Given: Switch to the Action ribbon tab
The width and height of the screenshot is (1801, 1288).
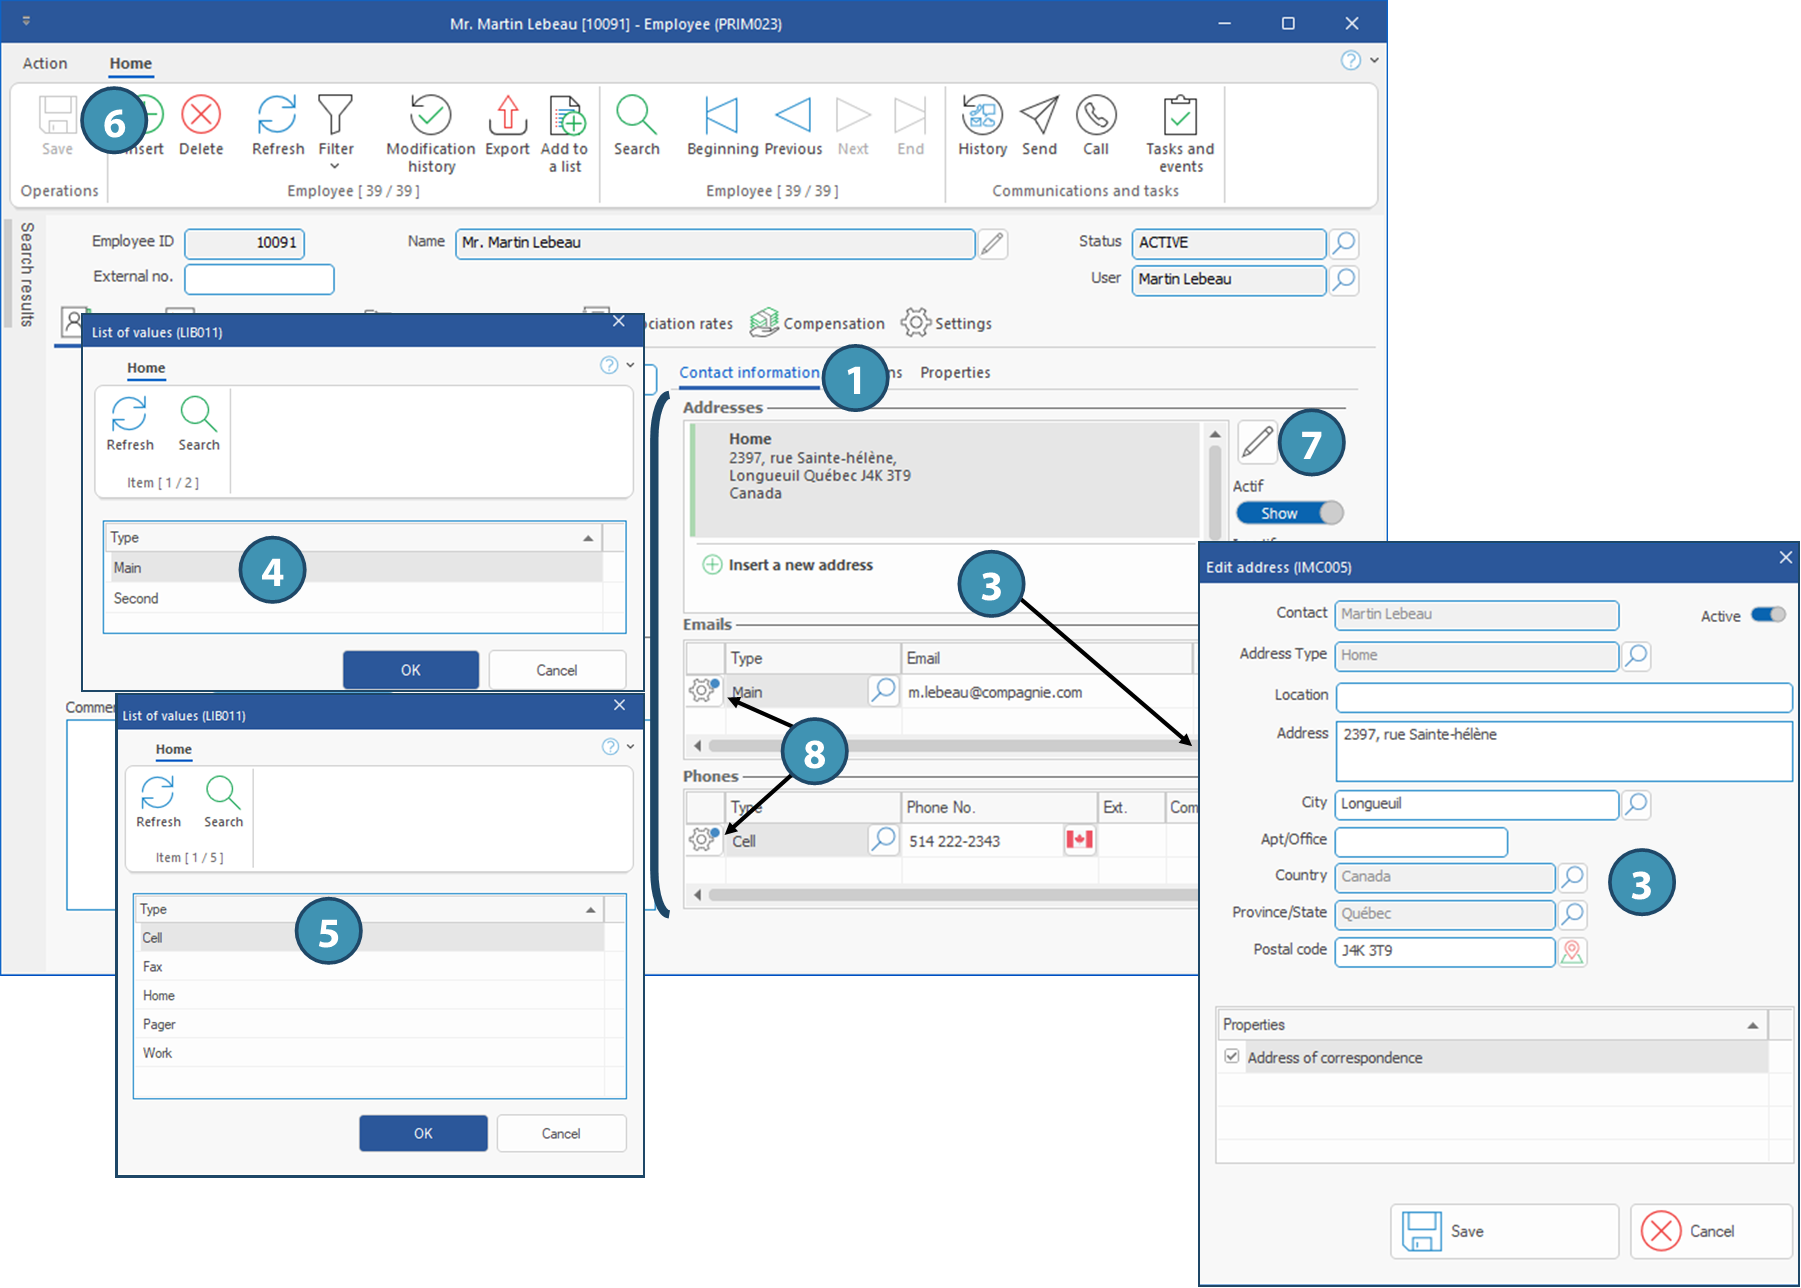Looking at the screenshot, I should pos(45,63).
